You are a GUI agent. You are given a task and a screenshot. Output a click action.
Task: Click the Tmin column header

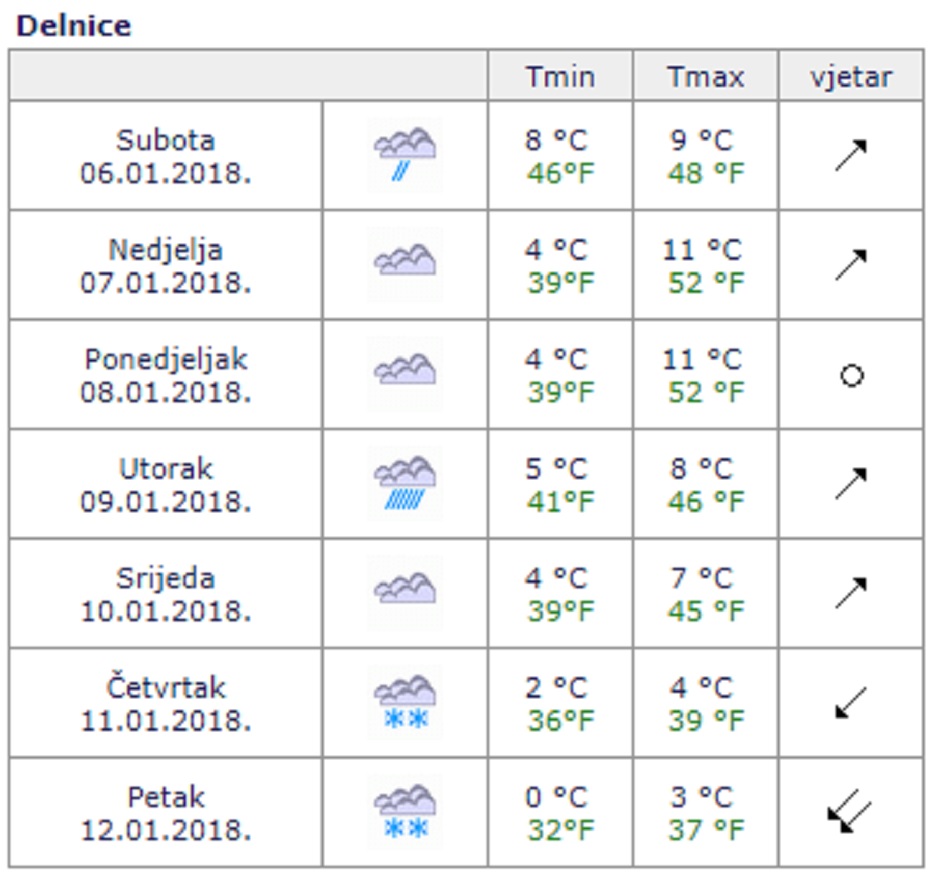tap(560, 77)
